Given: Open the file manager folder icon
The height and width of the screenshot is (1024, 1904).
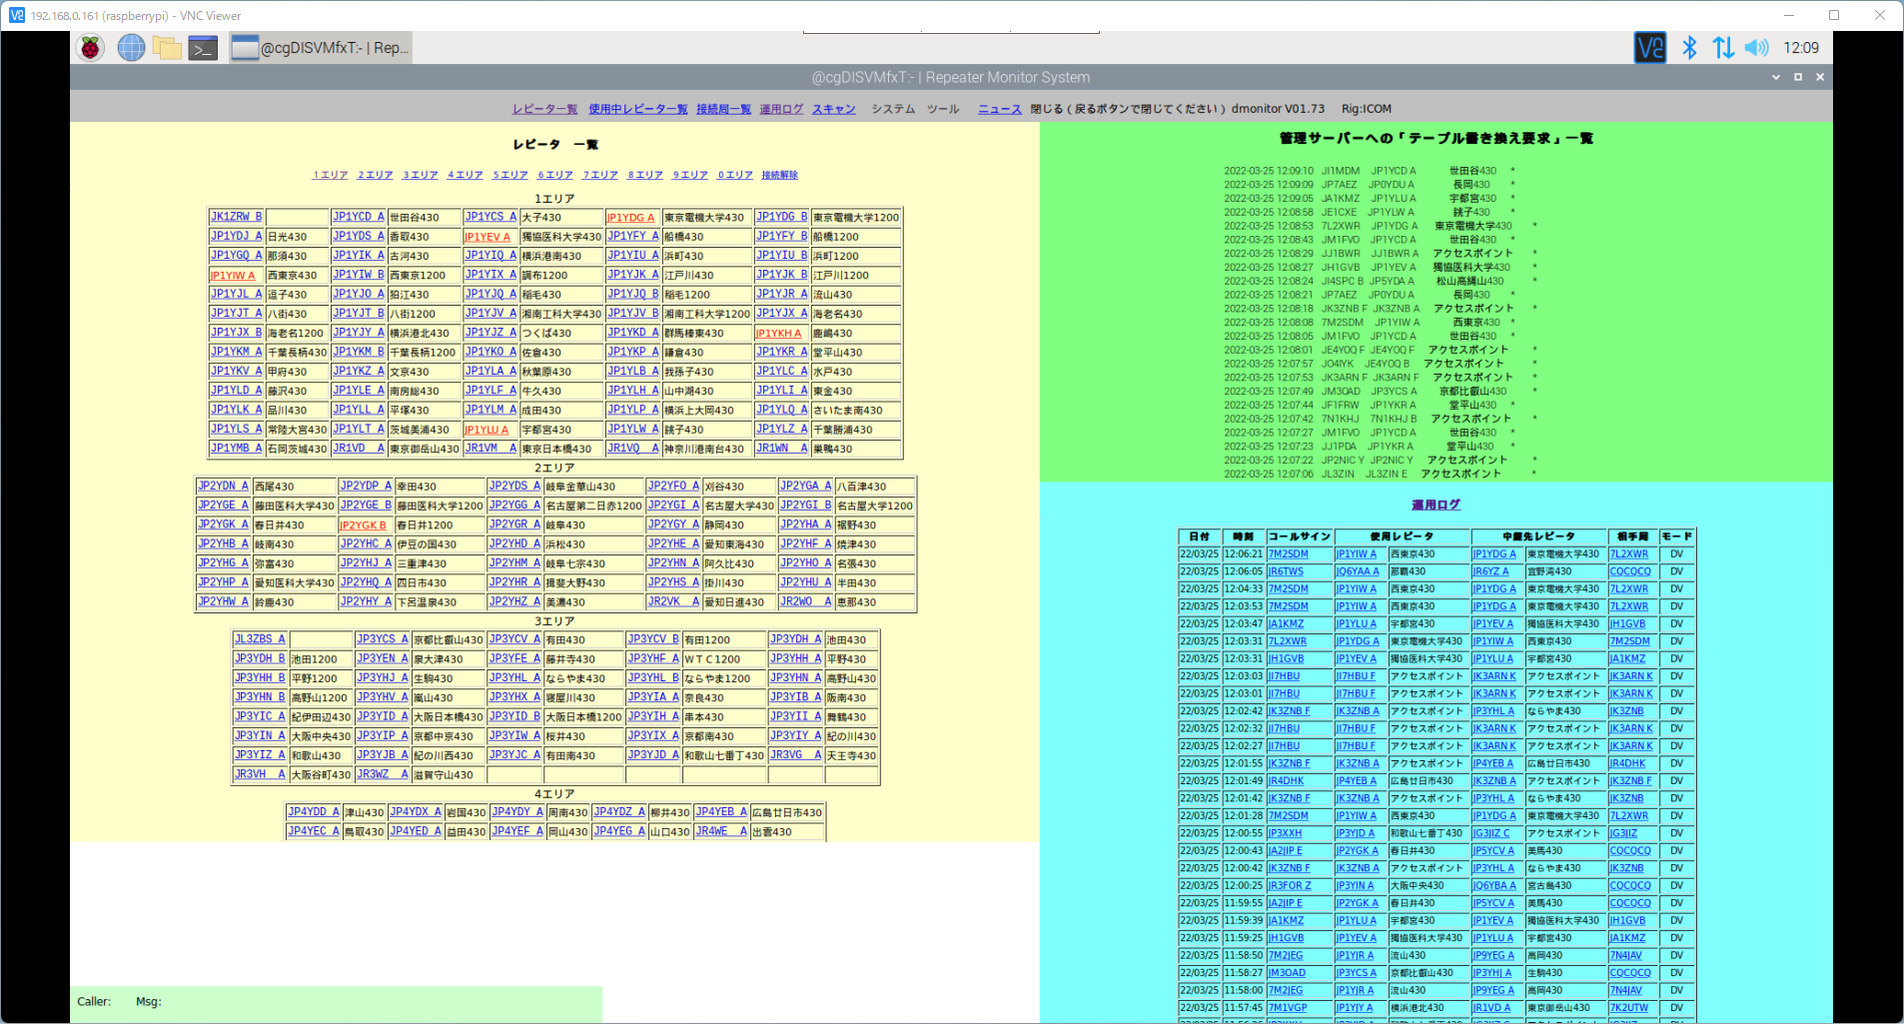Looking at the screenshot, I should (167, 47).
